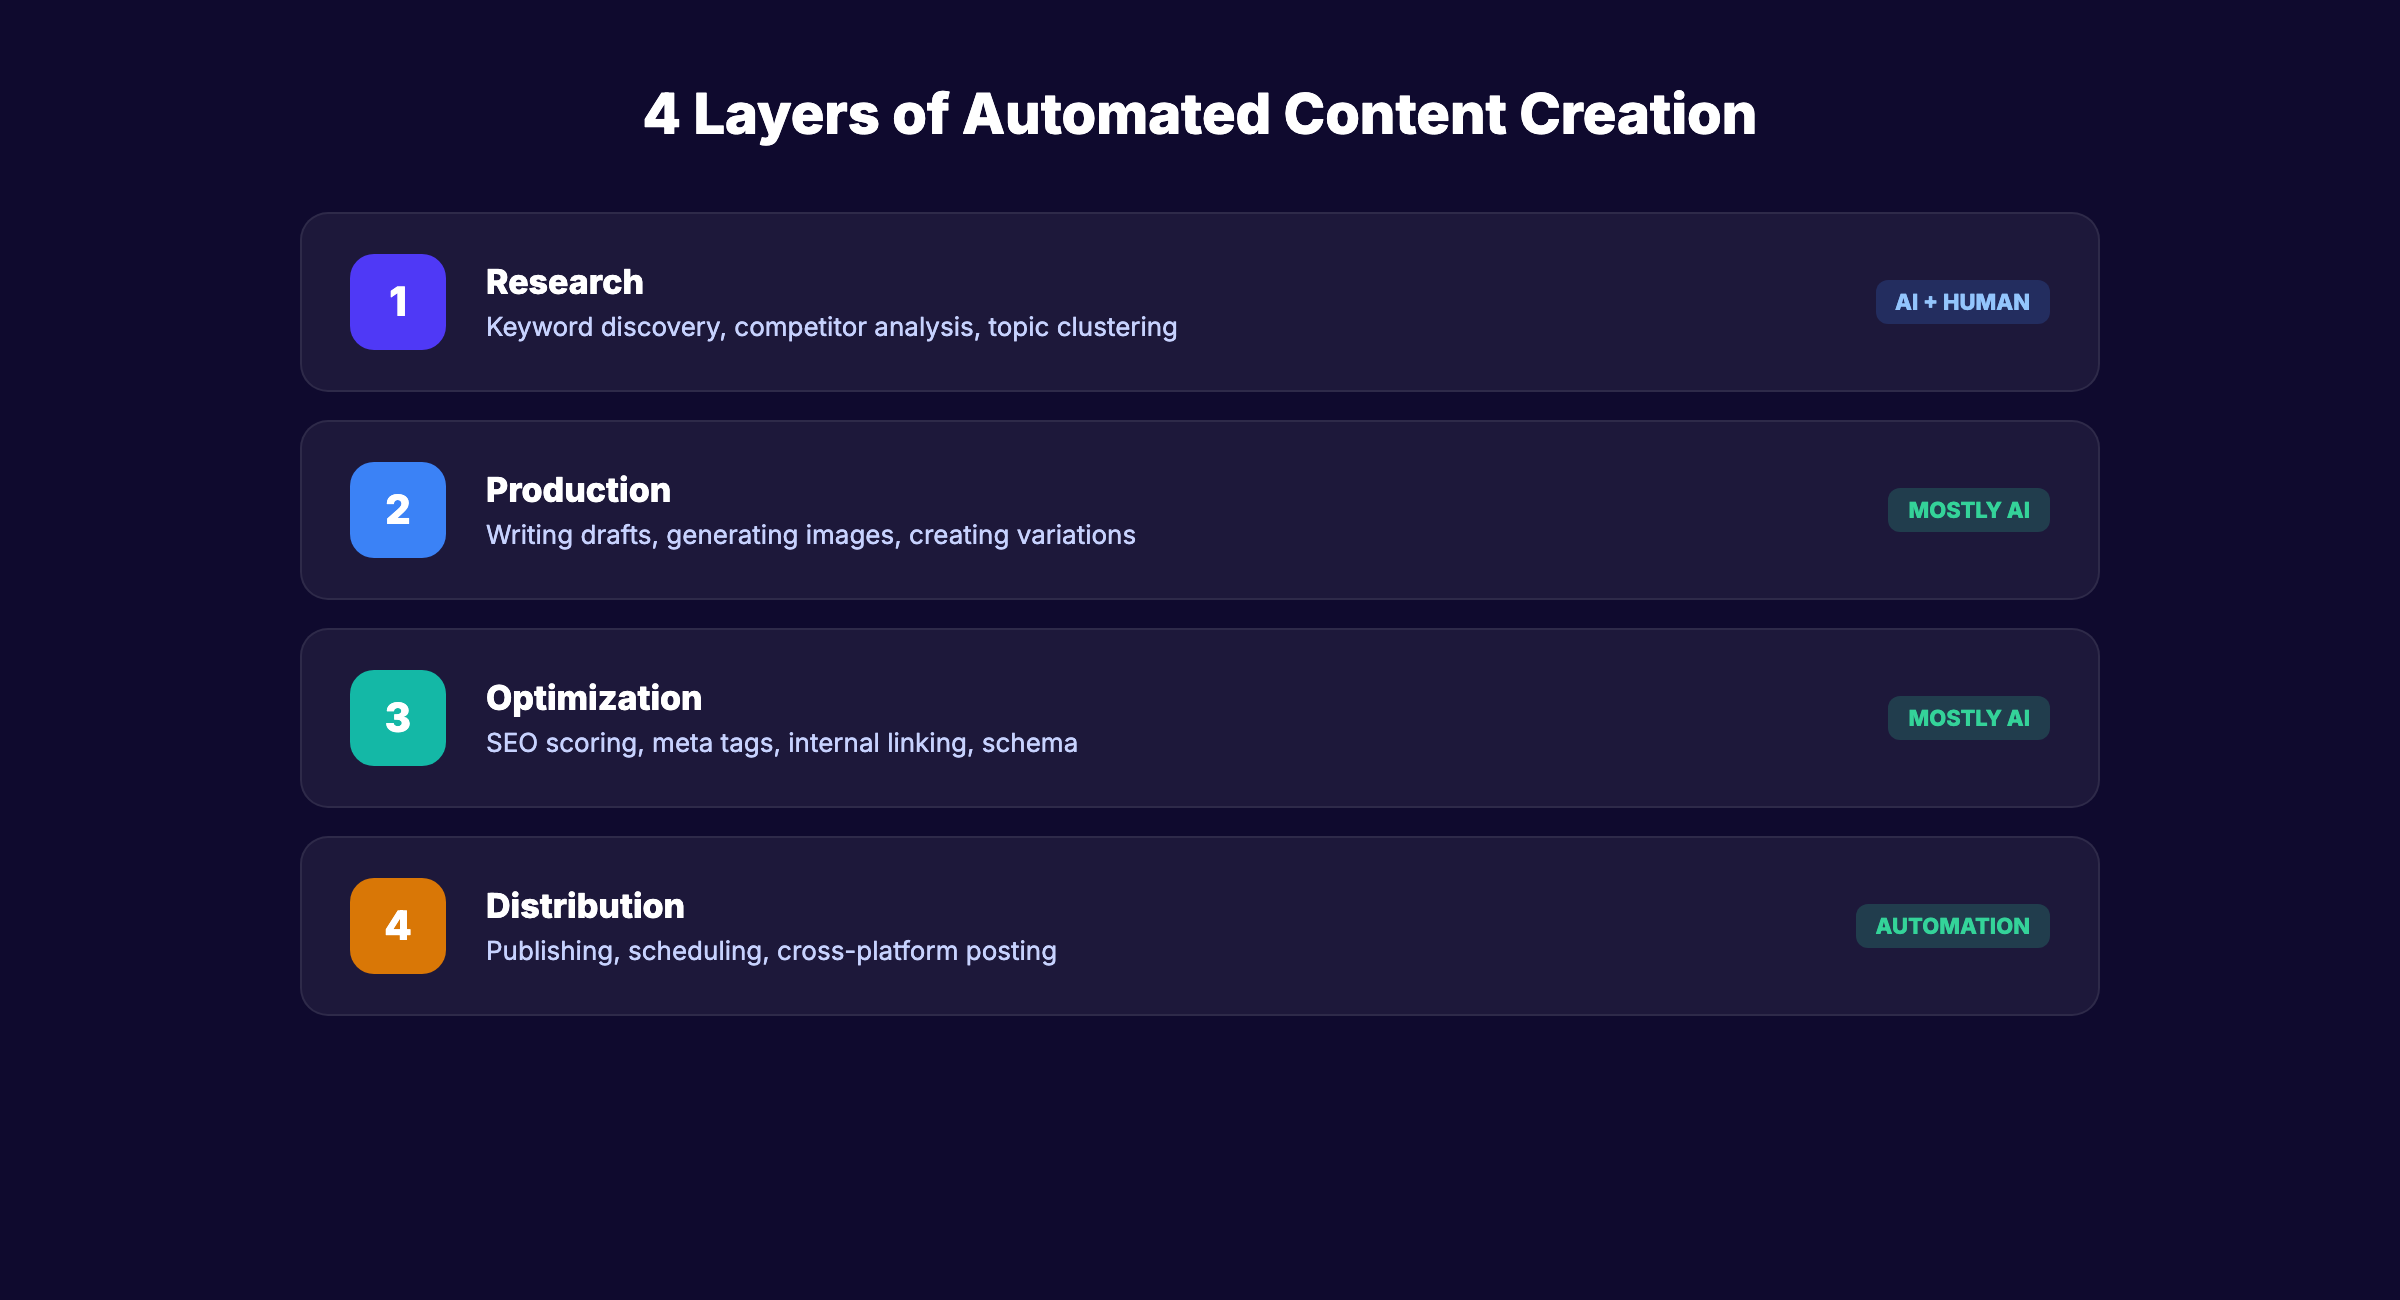The image size is (2400, 1300).
Task: Click the MOSTLY AI badge on Optimization
Action: point(1968,717)
